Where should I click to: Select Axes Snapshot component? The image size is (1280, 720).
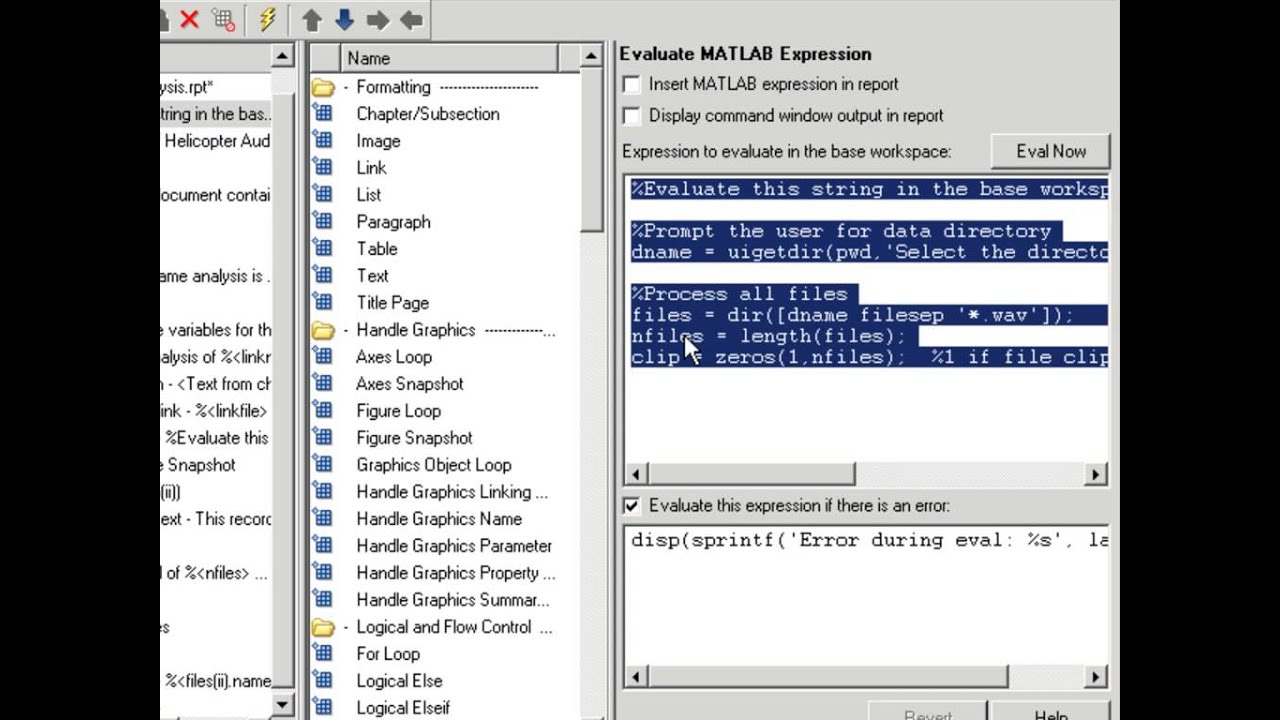point(409,384)
